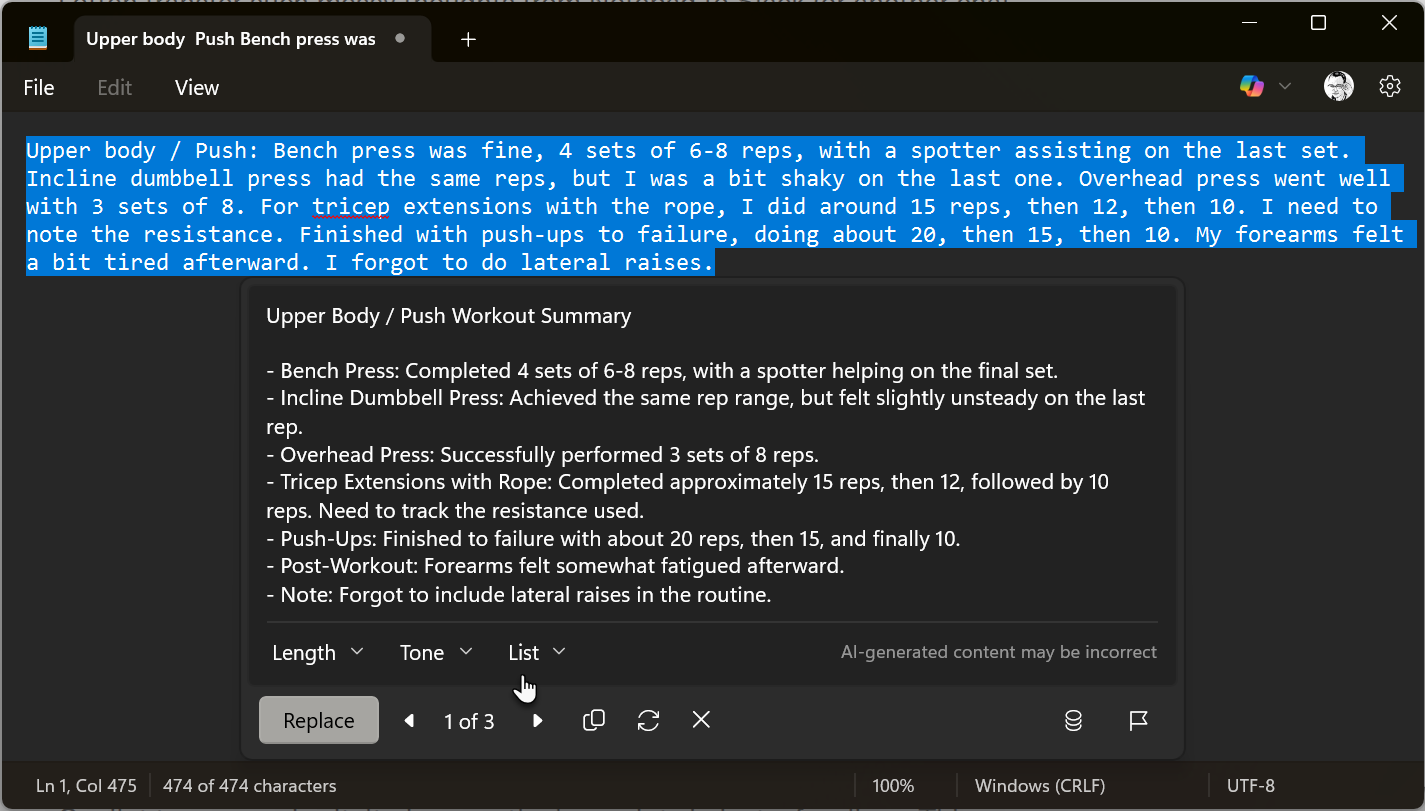Expand the Copilot dropdown chevron

(1285, 87)
